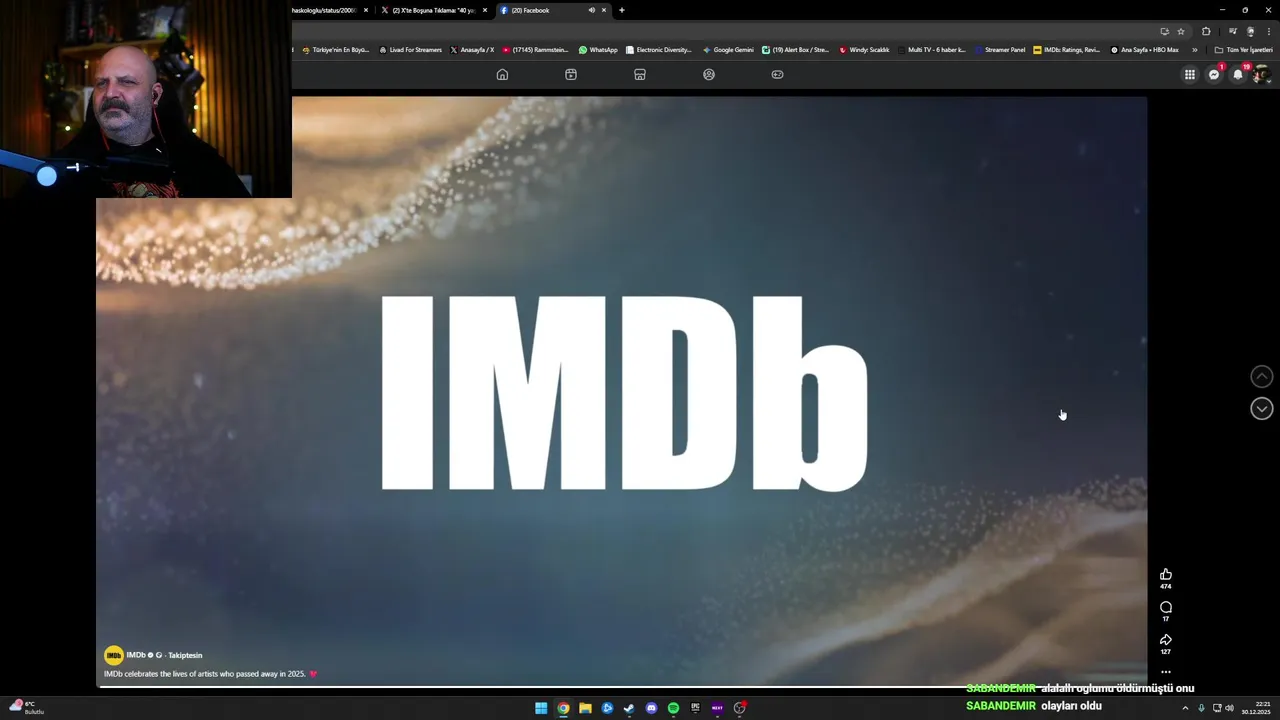Open a new browser tab
This screenshot has height=720, width=1280.
622,10
